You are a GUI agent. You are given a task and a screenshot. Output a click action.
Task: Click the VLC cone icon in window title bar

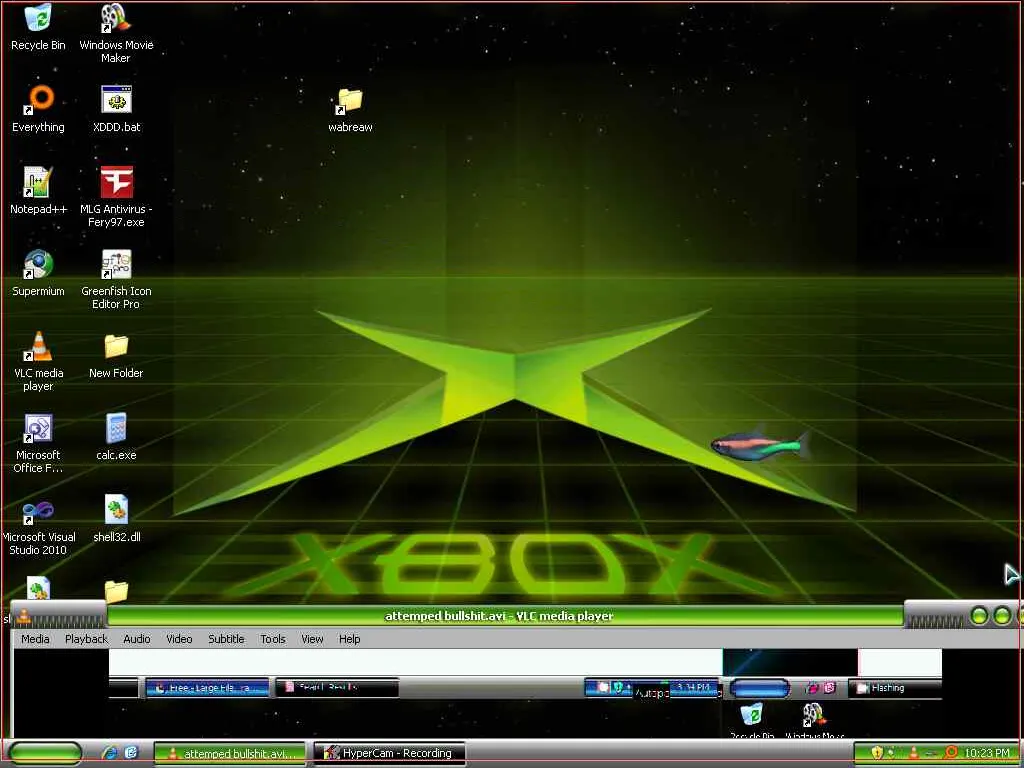click(x=24, y=615)
